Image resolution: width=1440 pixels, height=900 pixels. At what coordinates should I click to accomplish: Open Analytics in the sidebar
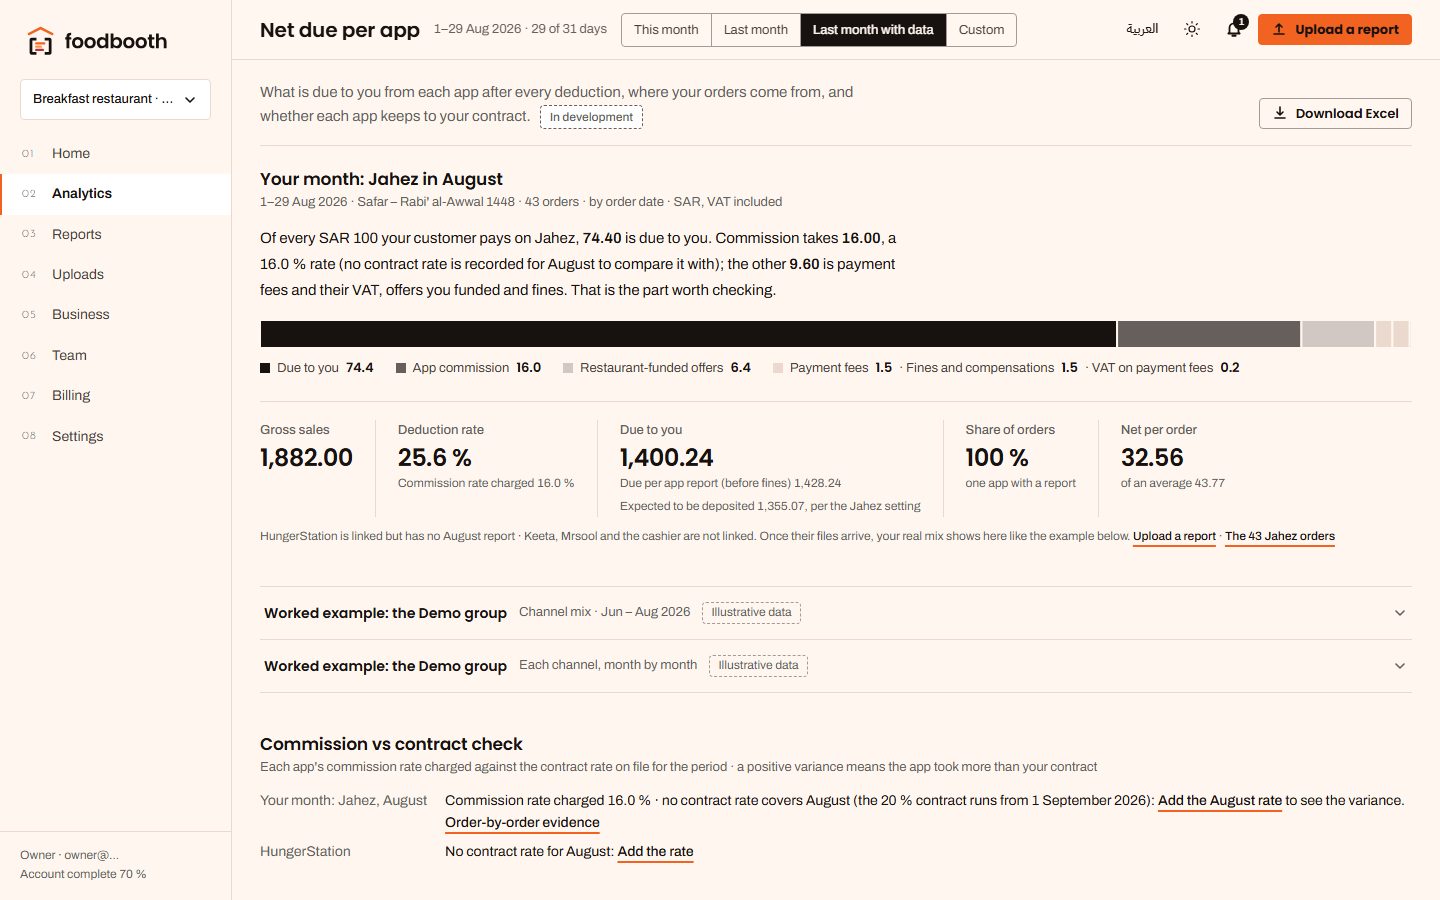(x=115, y=194)
